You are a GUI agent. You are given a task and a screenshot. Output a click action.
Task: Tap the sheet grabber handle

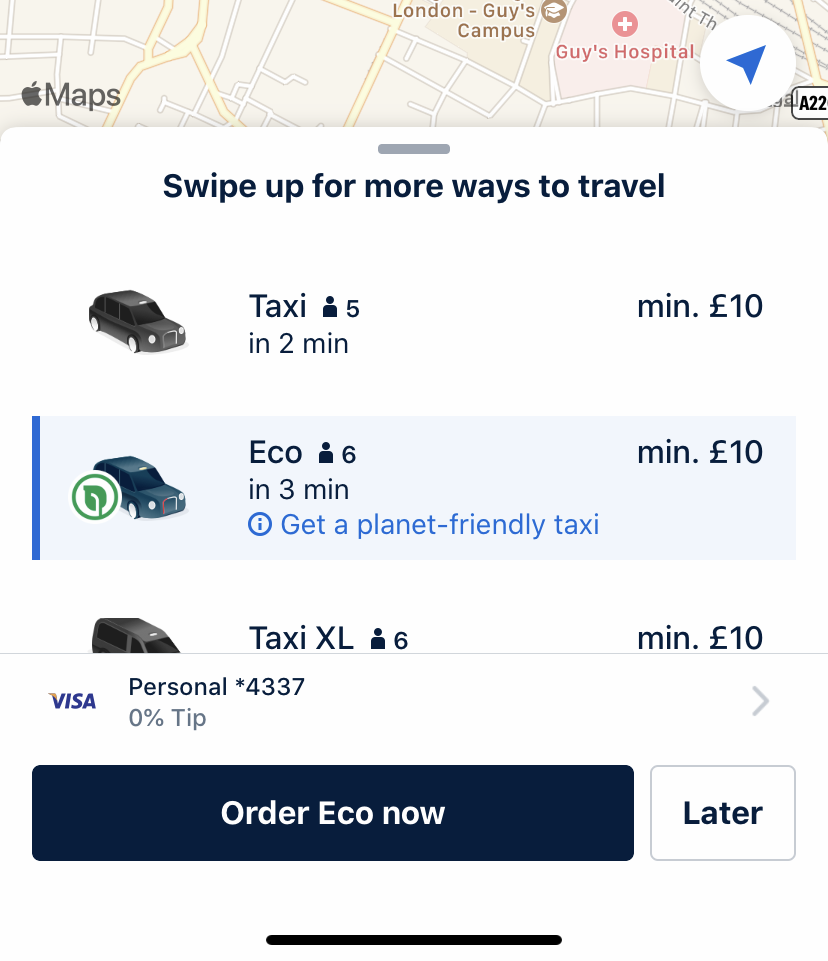414,149
